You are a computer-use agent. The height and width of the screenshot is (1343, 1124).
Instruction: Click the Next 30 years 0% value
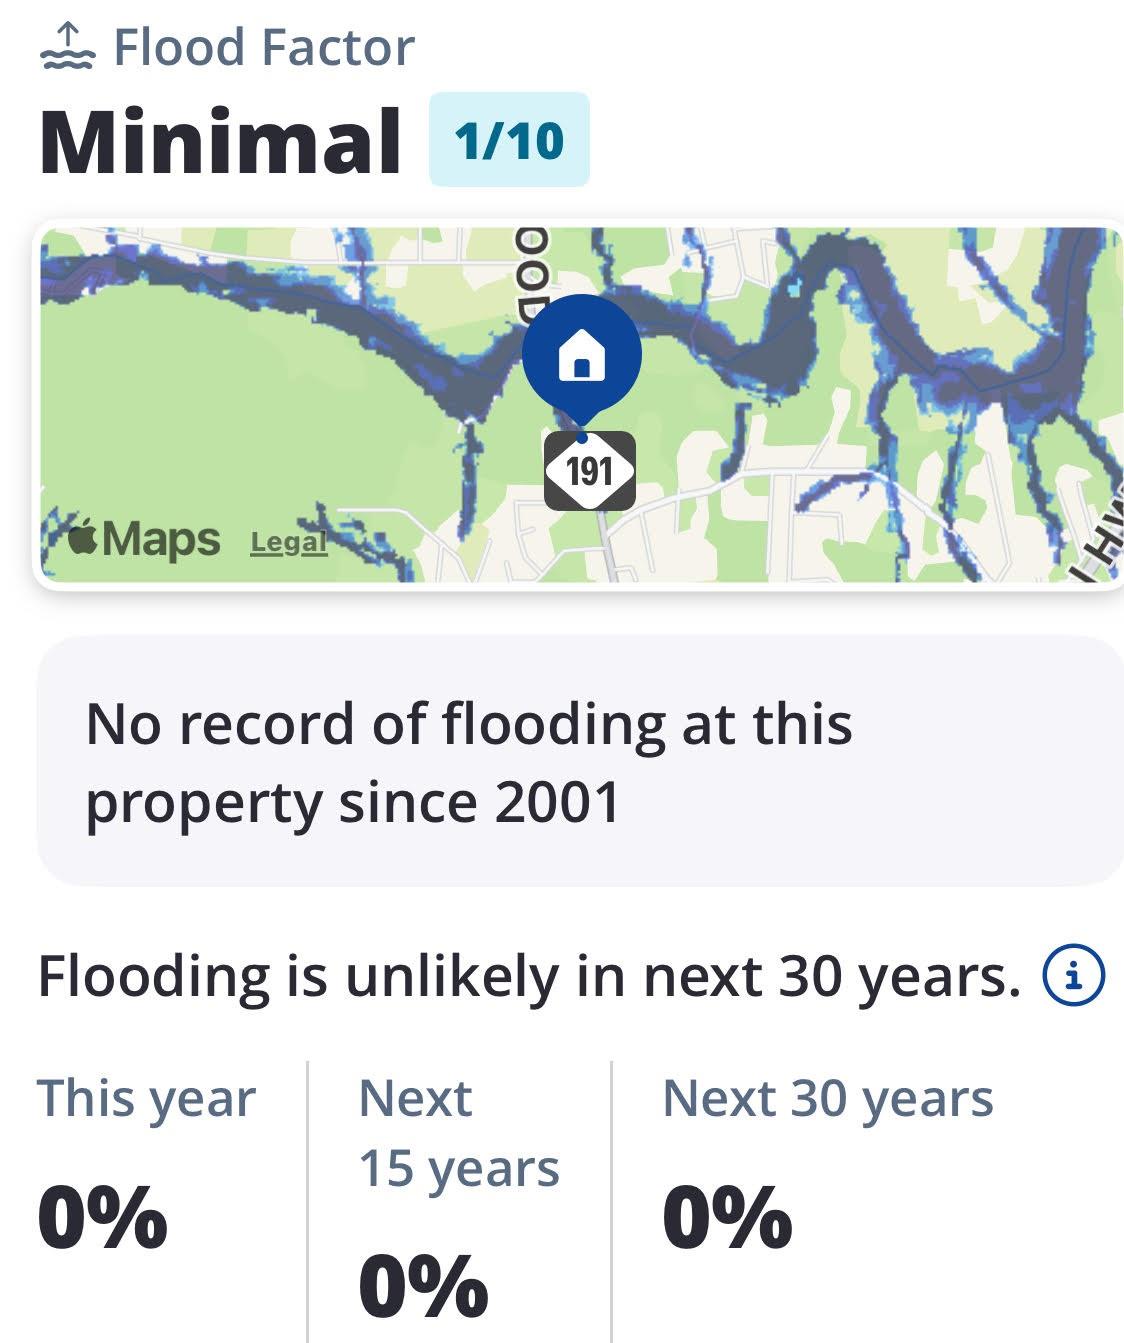coord(727,1217)
